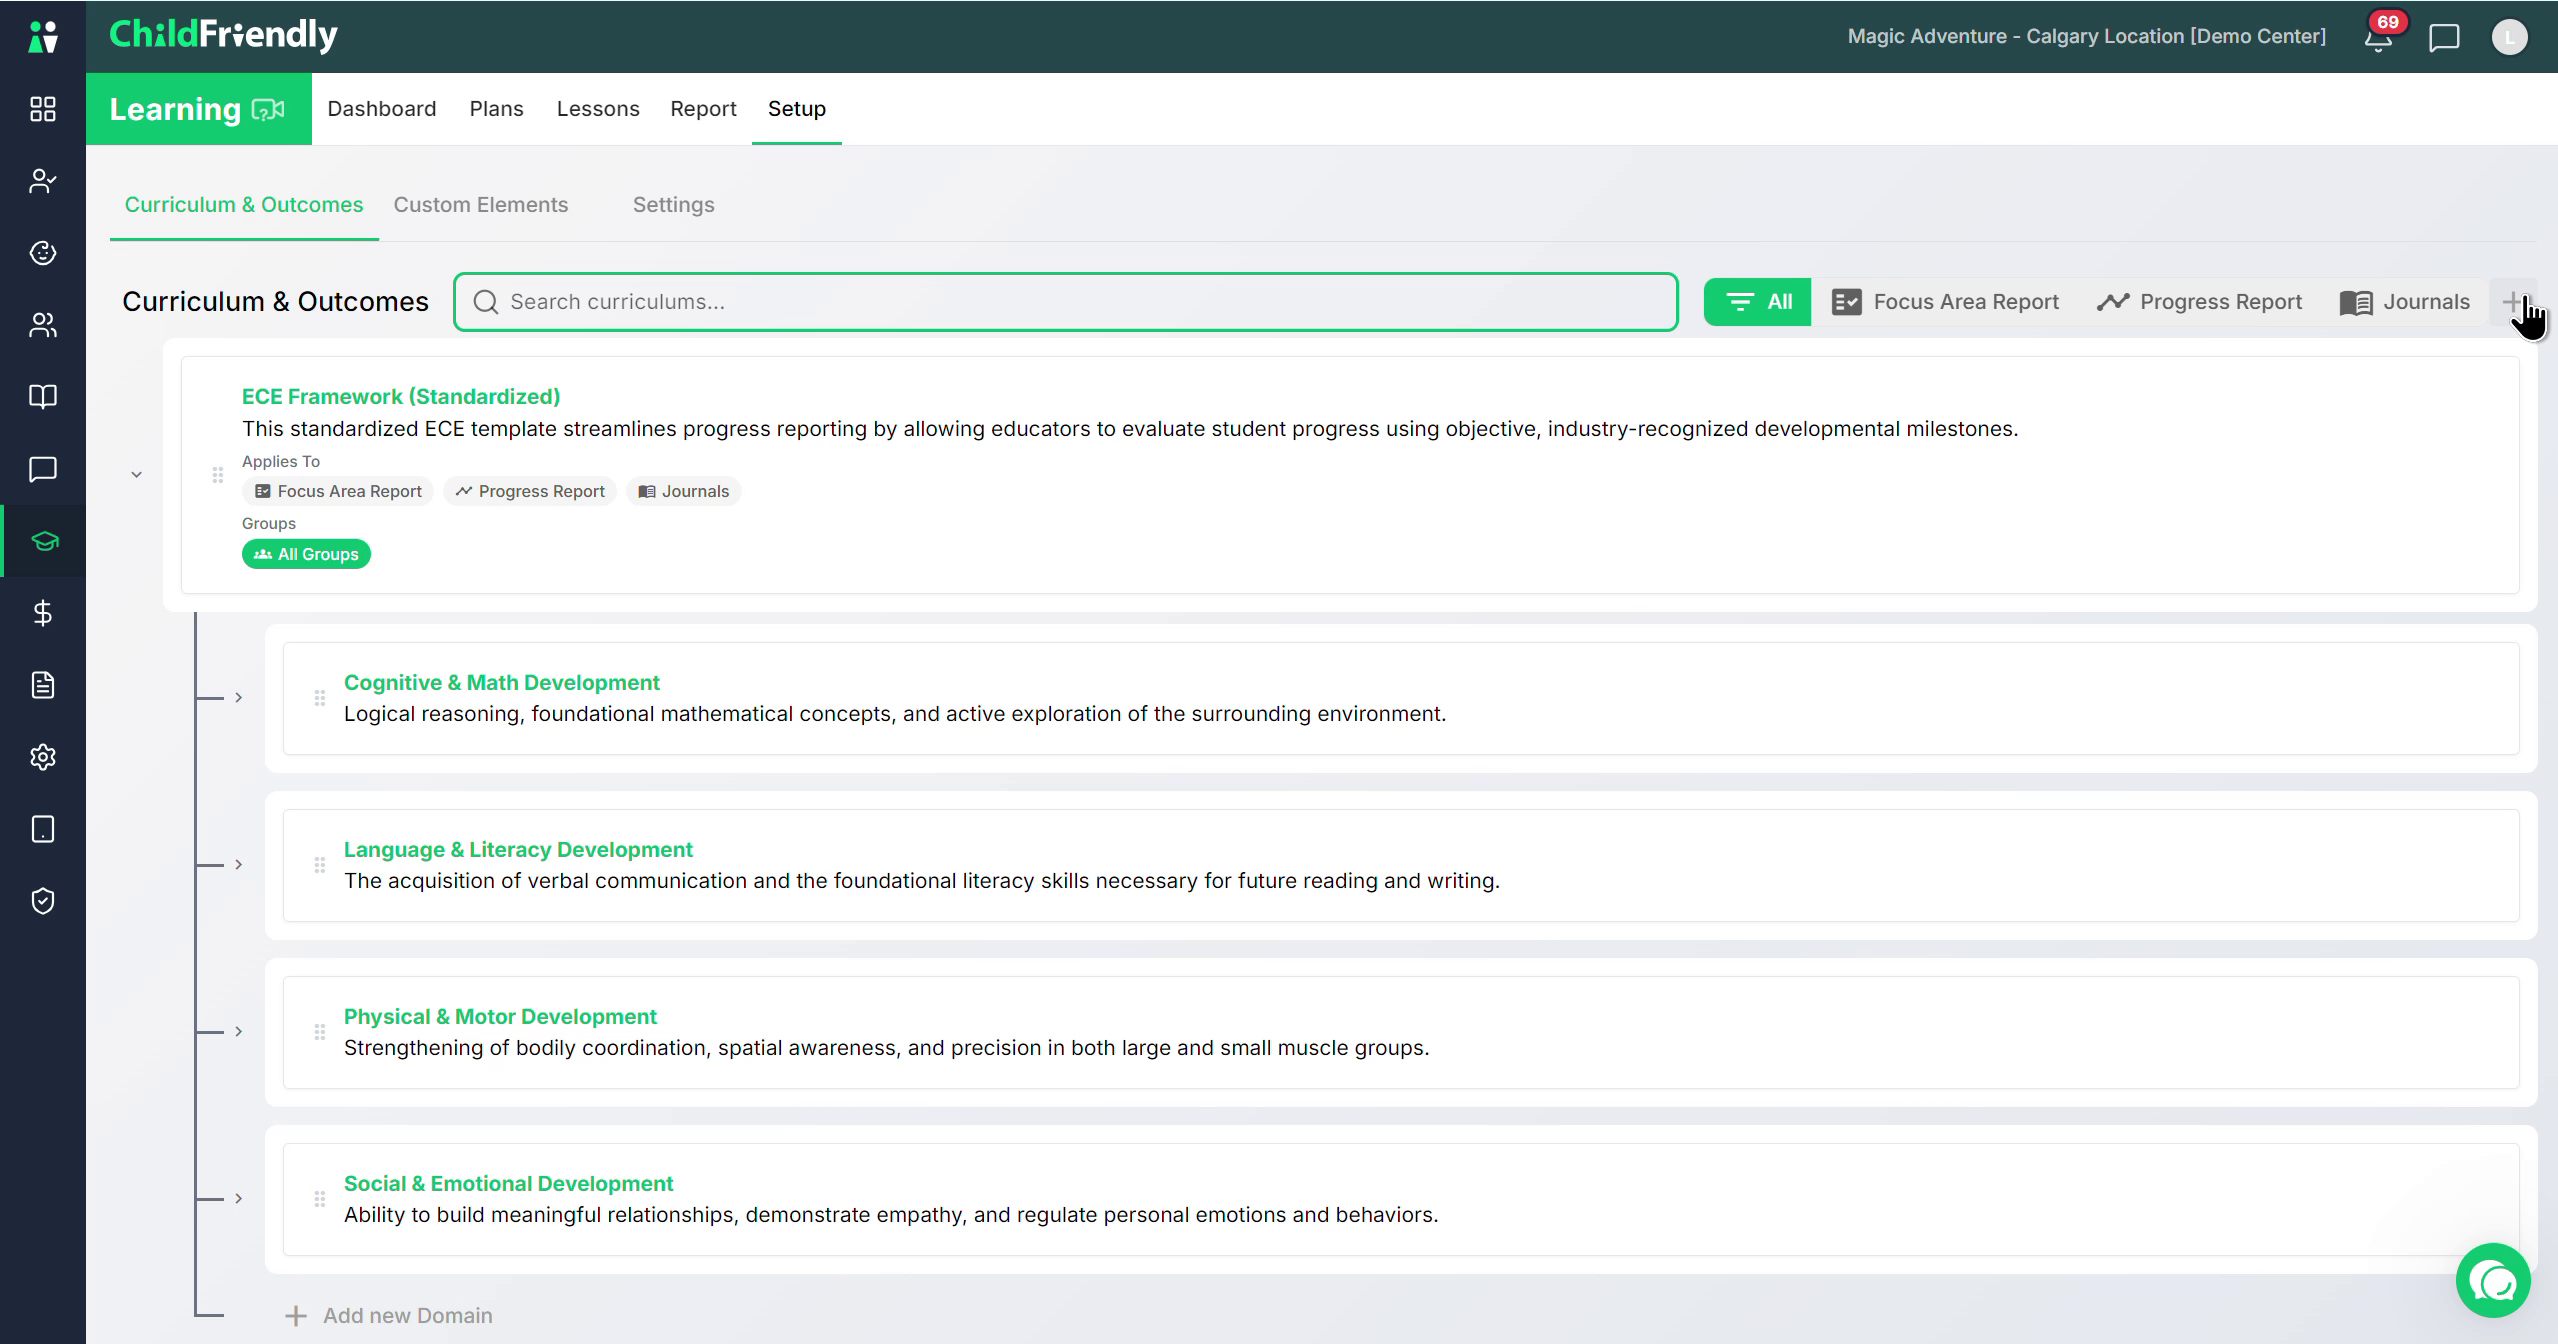Toggle the All filter
The width and height of the screenshot is (2558, 1344).
click(x=1757, y=302)
